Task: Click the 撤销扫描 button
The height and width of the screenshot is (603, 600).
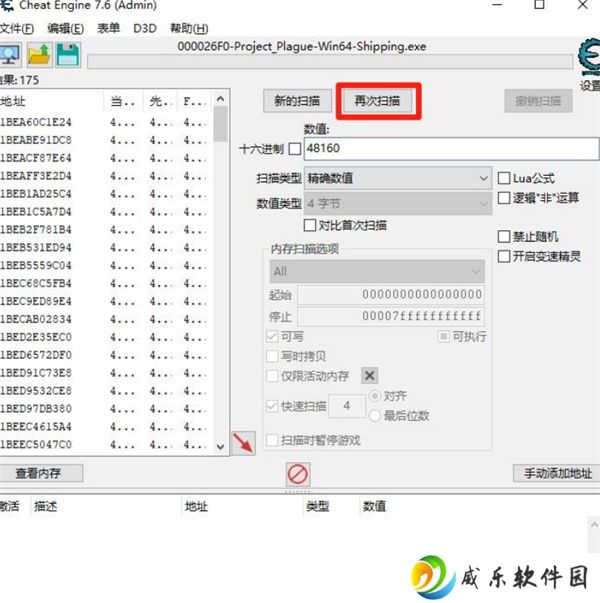Action: 538,101
